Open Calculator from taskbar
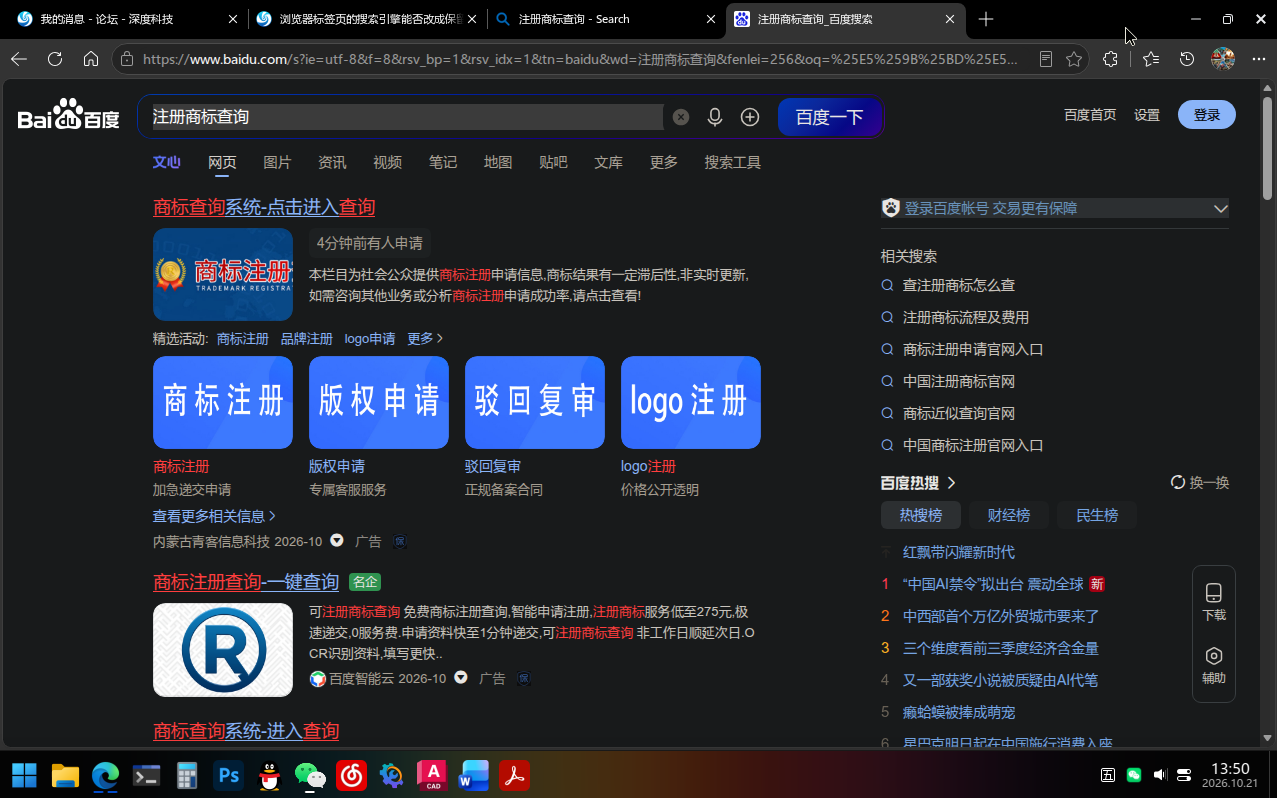Screen dimensions: 1277x798 (188, 775)
